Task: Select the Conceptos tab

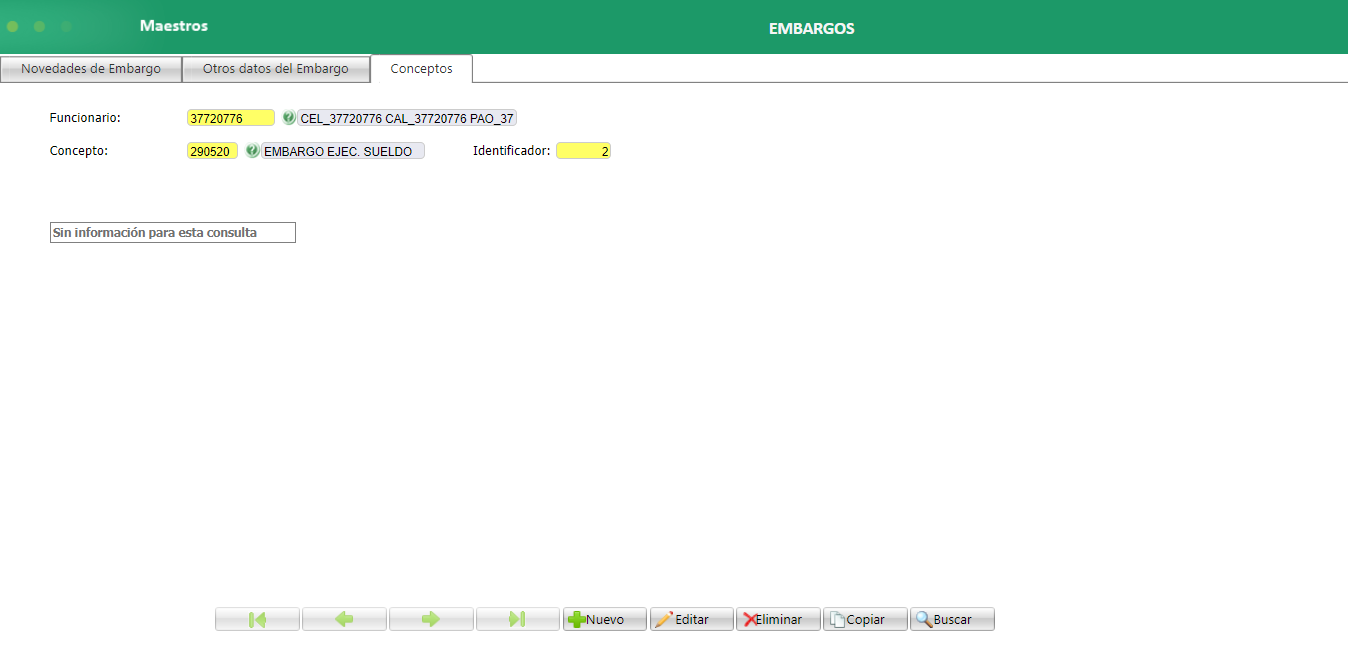Action: click(x=421, y=69)
